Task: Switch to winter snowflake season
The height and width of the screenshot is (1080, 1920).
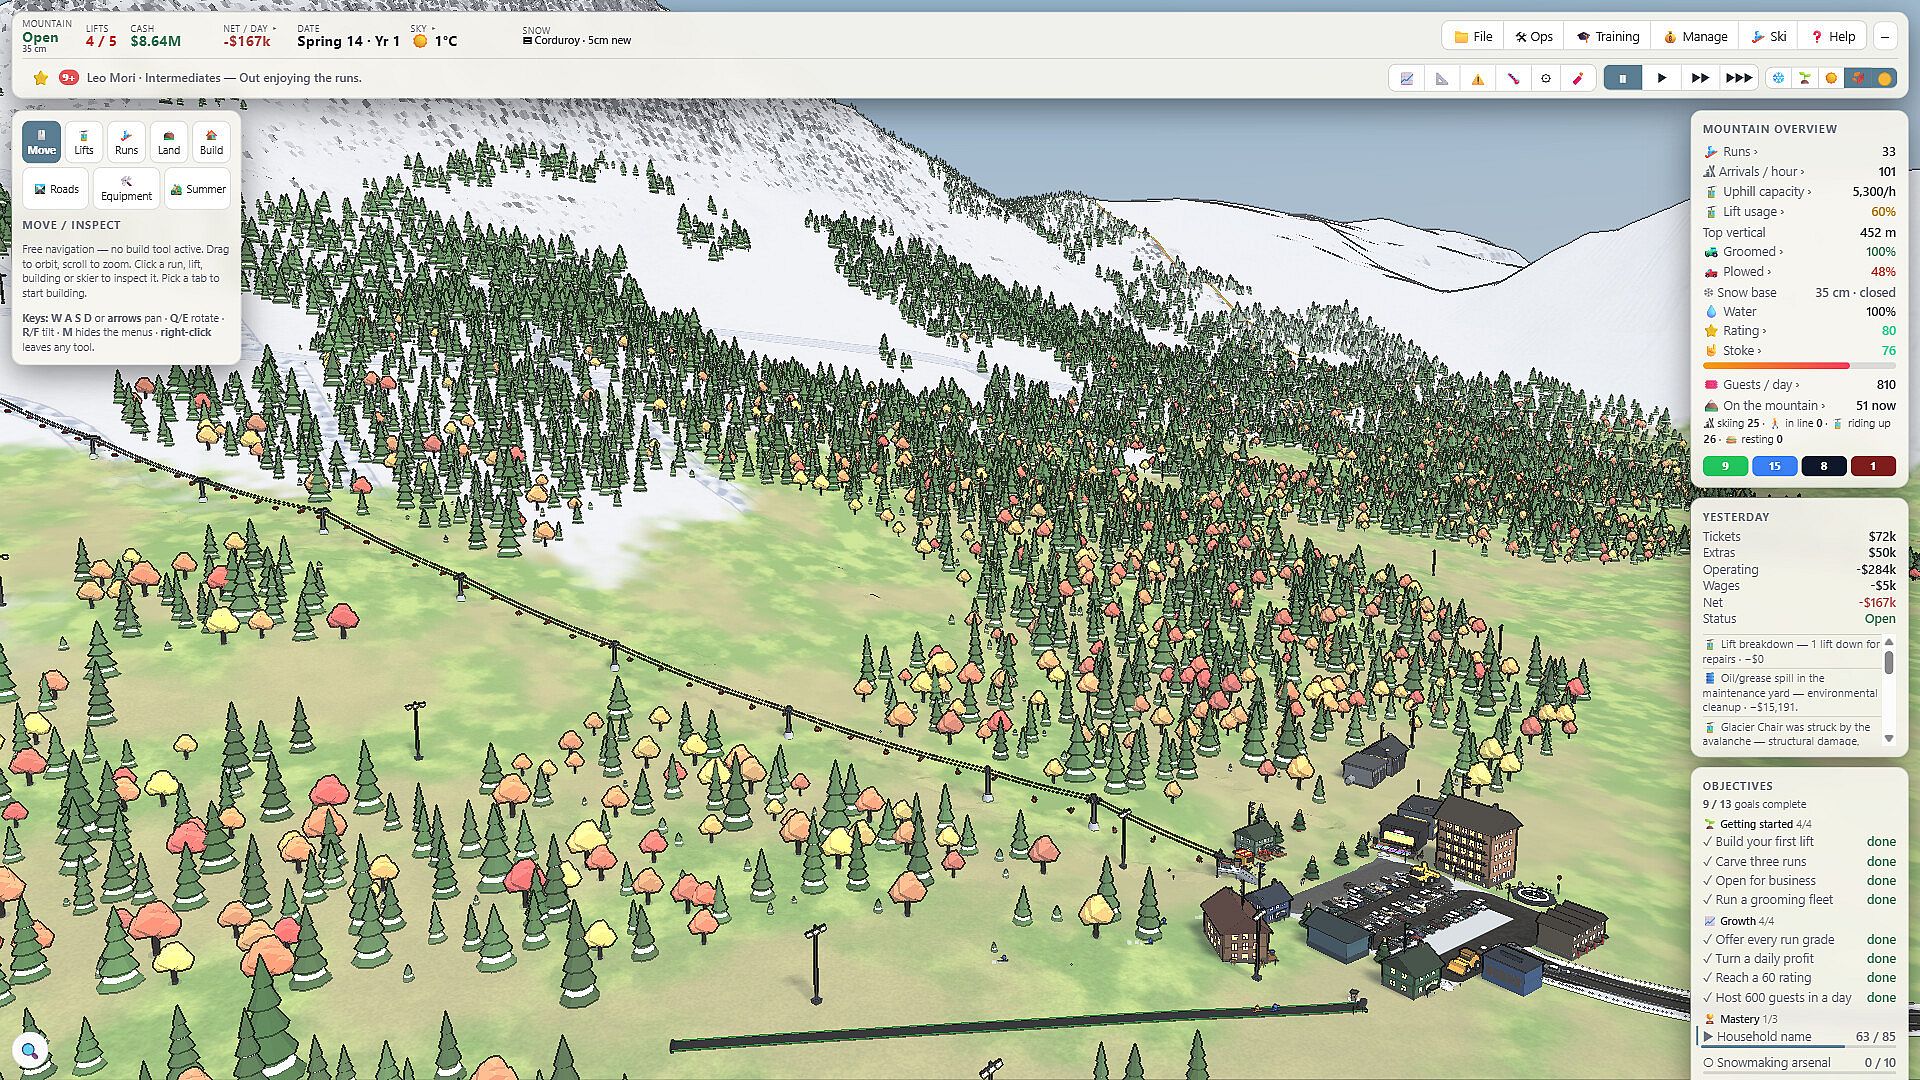Action: point(1778,78)
